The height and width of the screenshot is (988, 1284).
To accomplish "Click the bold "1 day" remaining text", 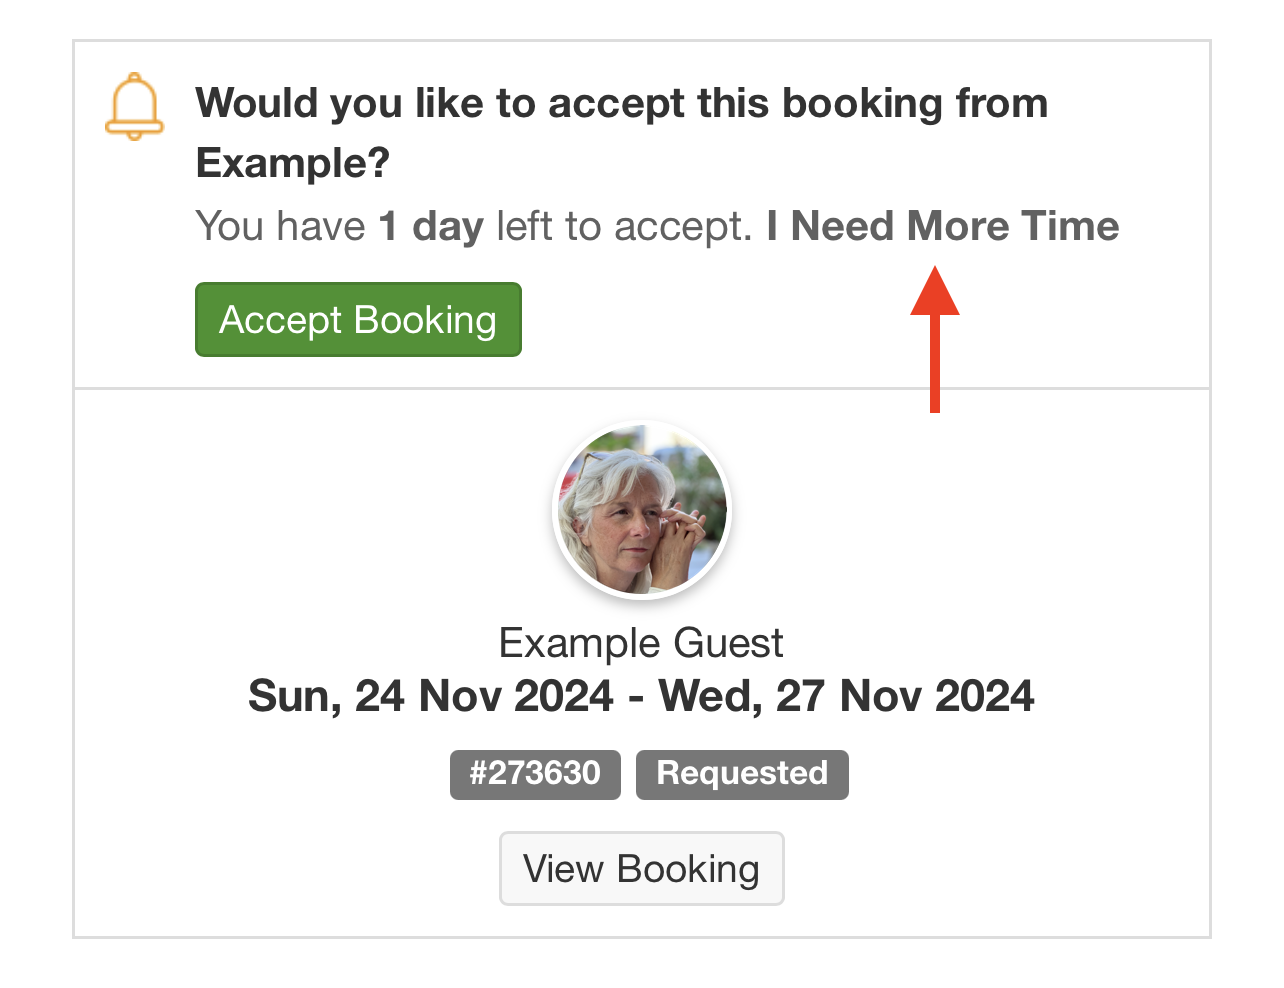I will [431, 226].
